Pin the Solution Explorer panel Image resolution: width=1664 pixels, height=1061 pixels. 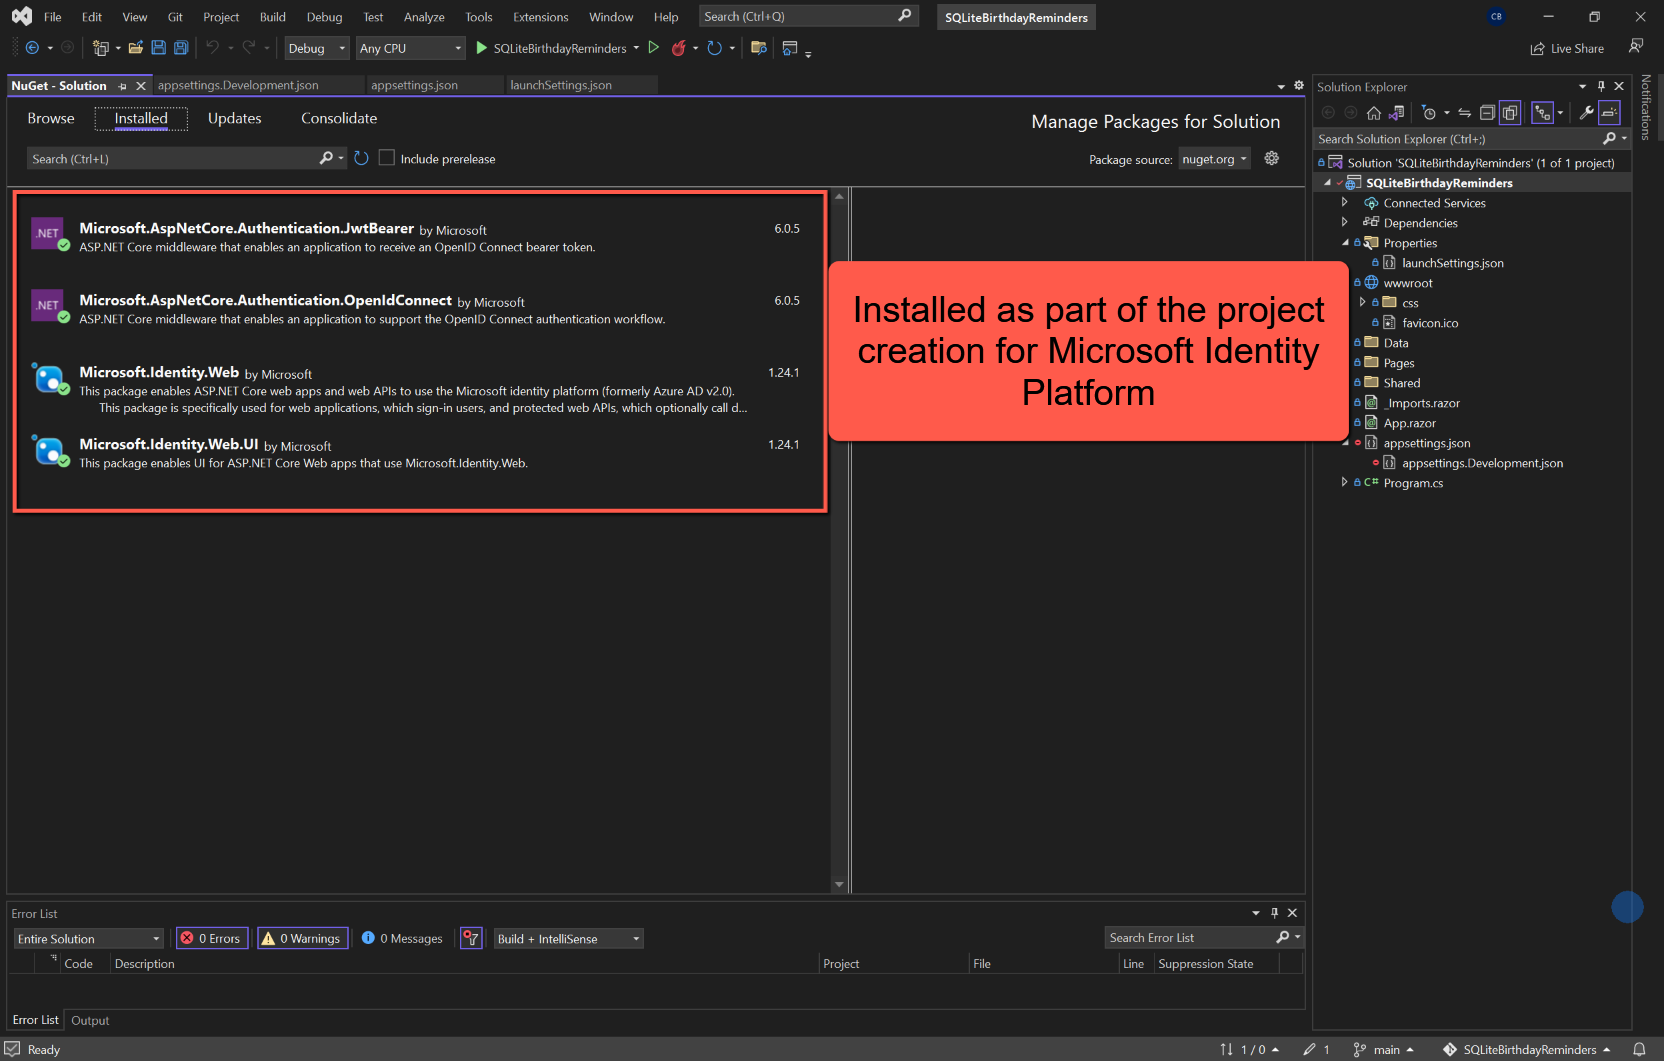[1601, 86]
